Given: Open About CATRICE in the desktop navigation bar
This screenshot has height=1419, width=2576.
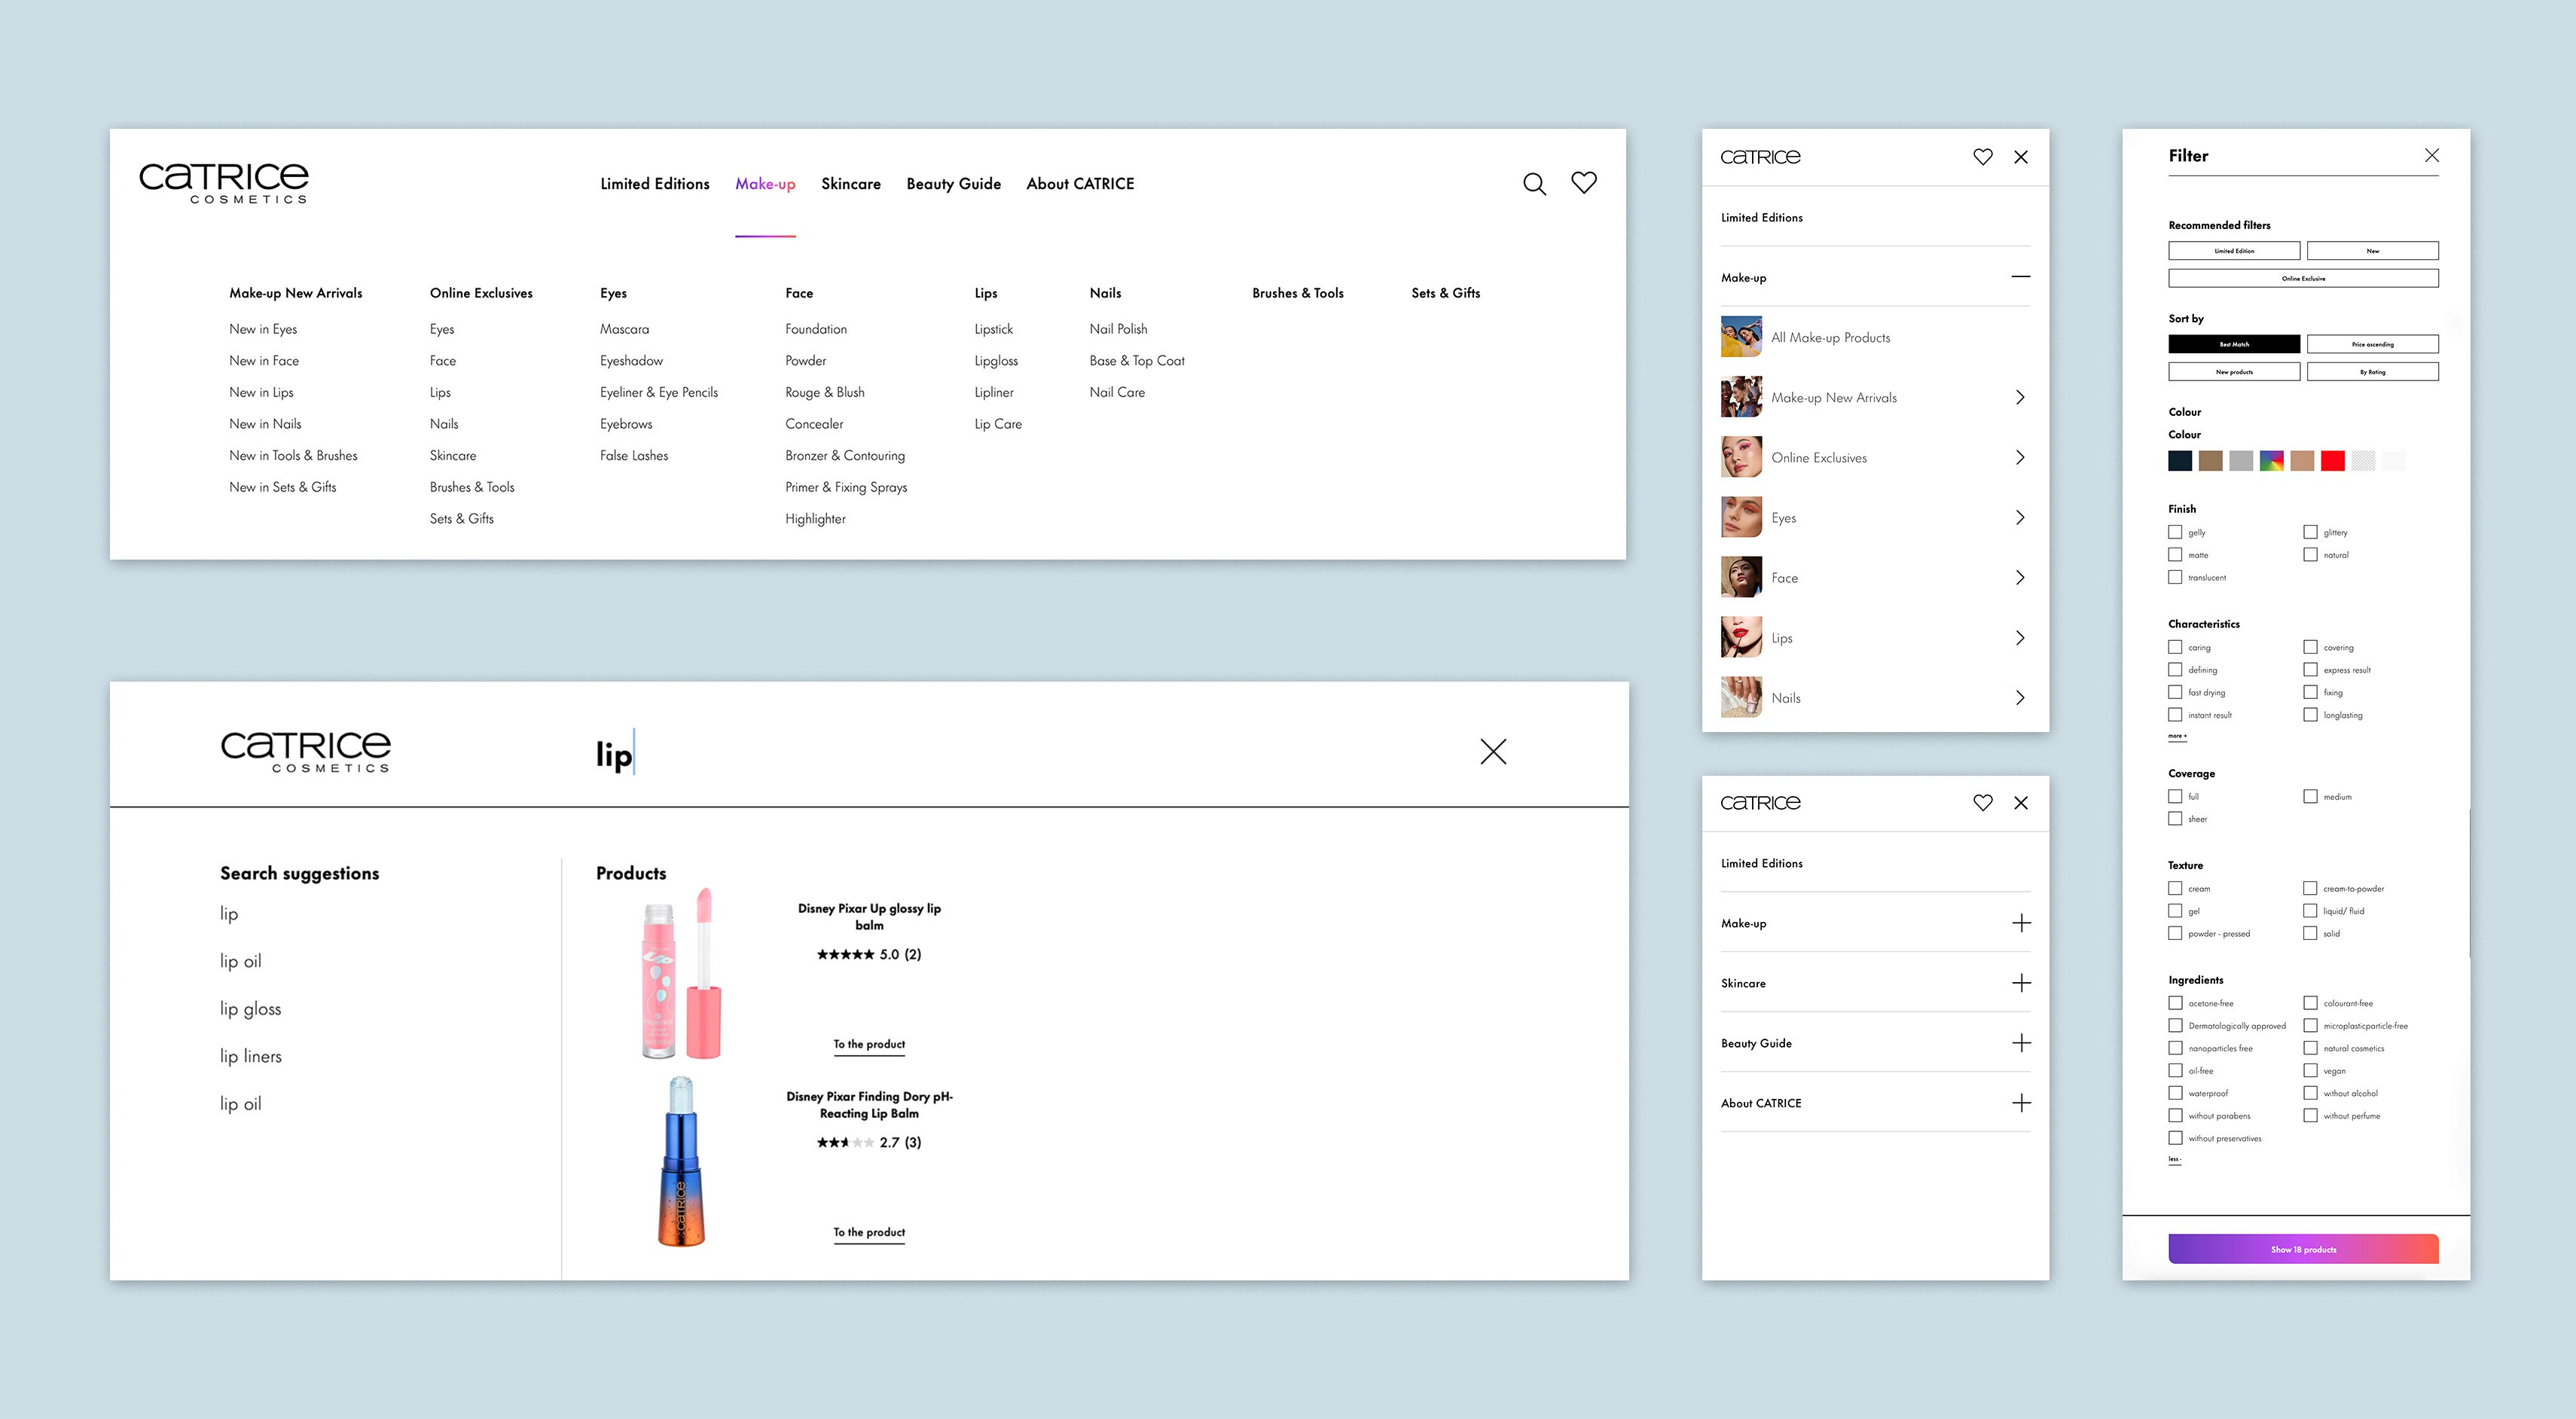Looking at the screenshot, I should pyautogui.click(x=1080, y=184).
